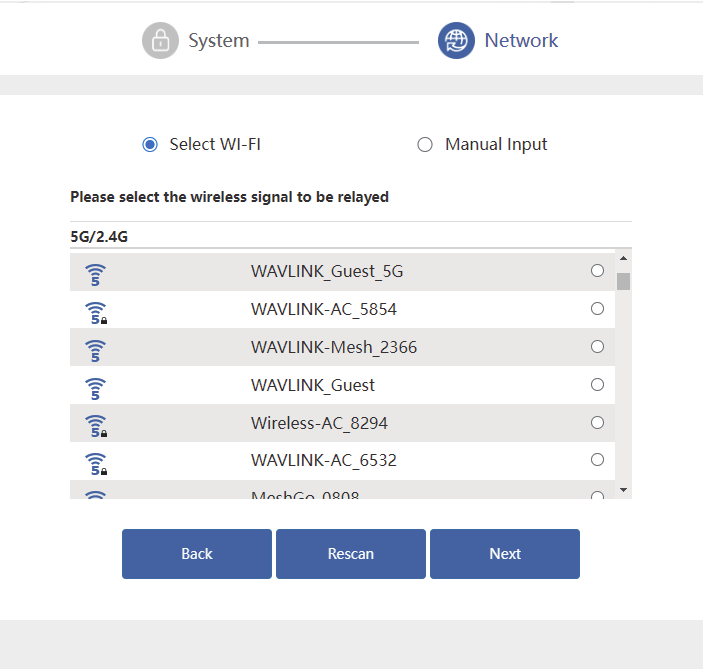The width and height of the screenshot is (704, 669).
Task: Click Wi-Fi signal icon for WAVLINK_Guest_5G
Action: (x=96, y=272)
